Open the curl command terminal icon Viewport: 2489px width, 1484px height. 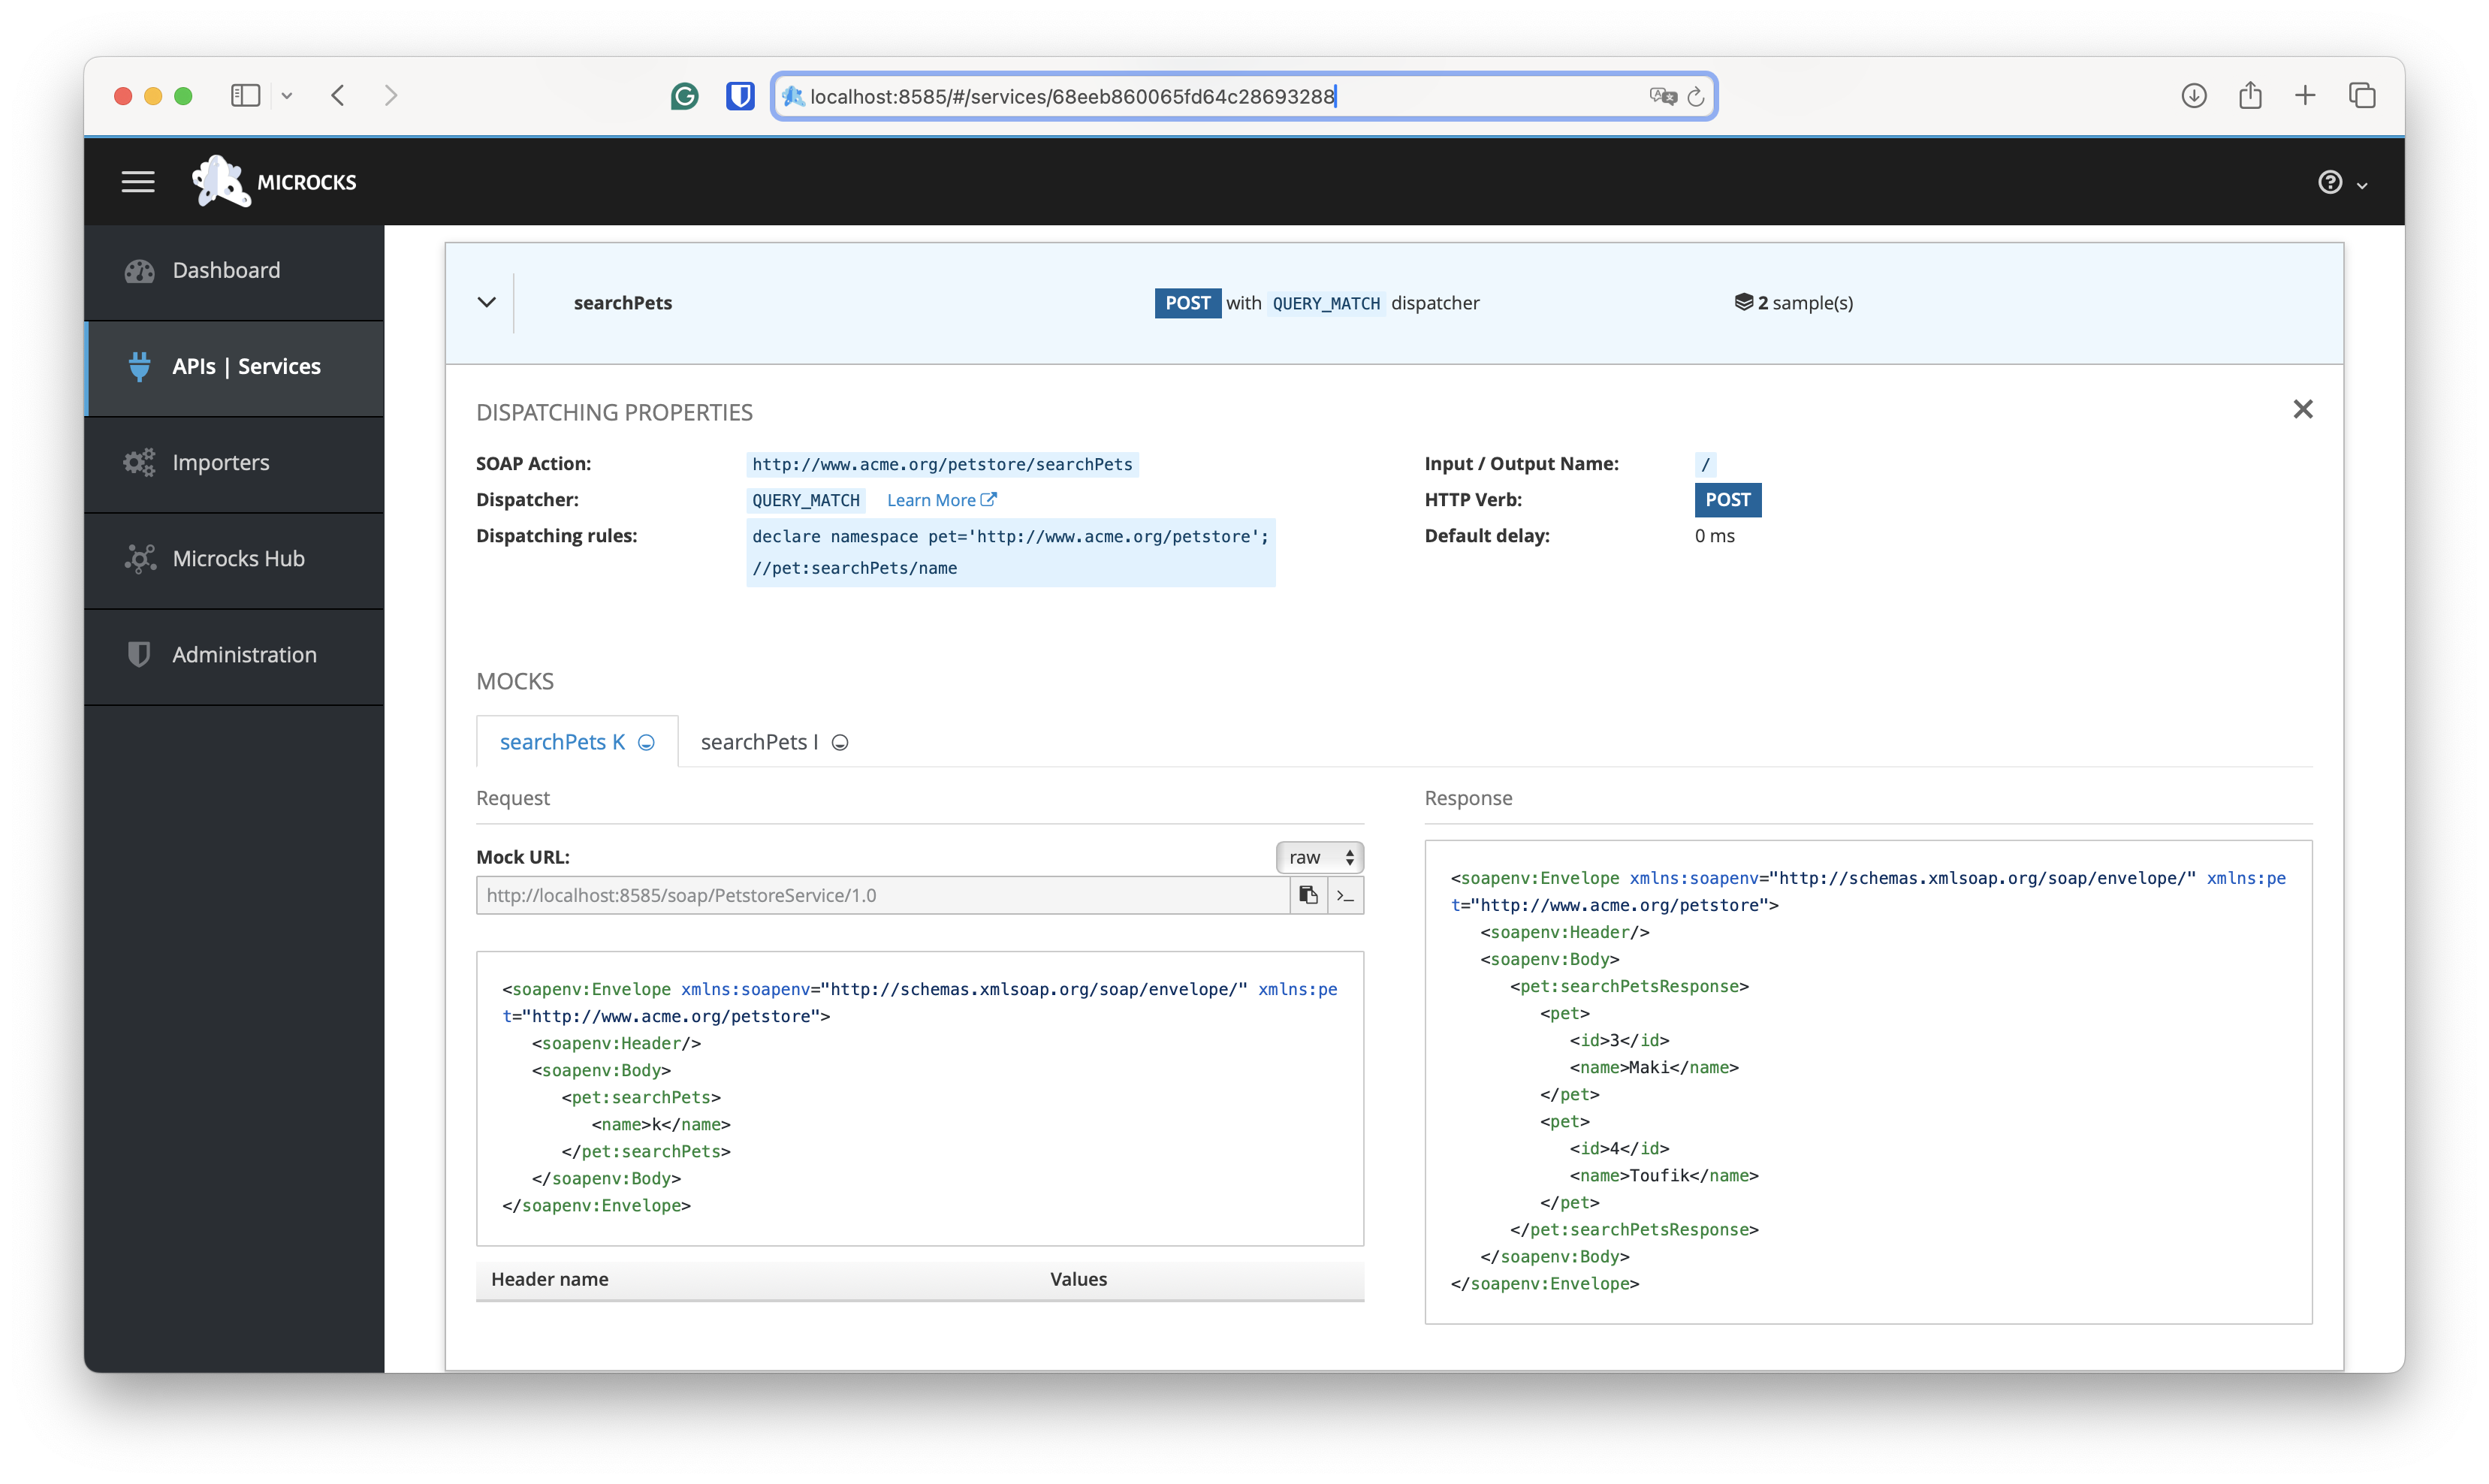tap(1345, 895)
